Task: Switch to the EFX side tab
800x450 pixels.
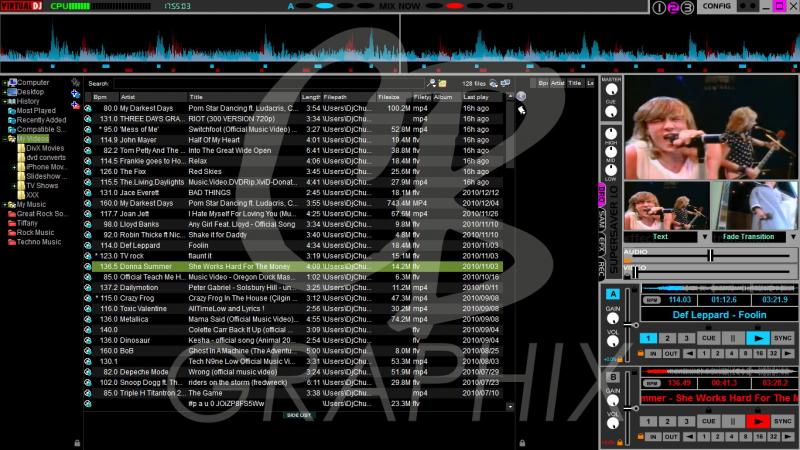Action: [602, 244]
